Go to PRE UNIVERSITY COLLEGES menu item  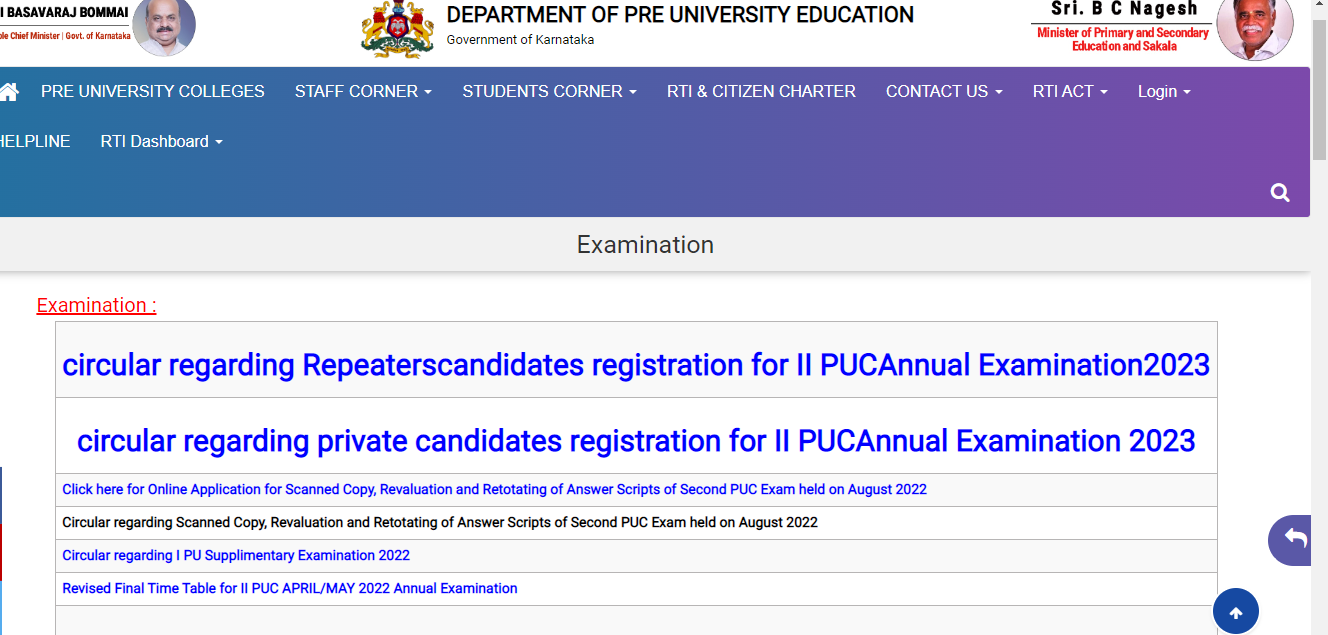pos(153,91)
